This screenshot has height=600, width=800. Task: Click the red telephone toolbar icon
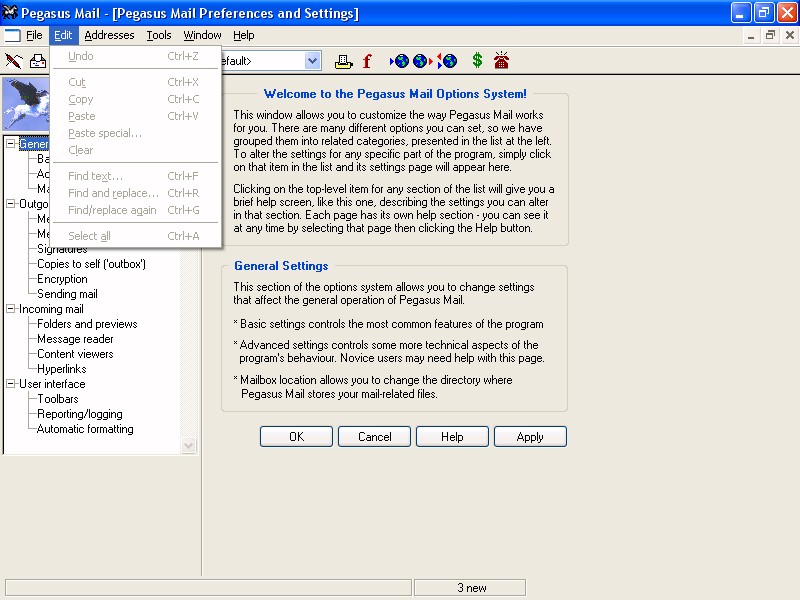point(501,60)
